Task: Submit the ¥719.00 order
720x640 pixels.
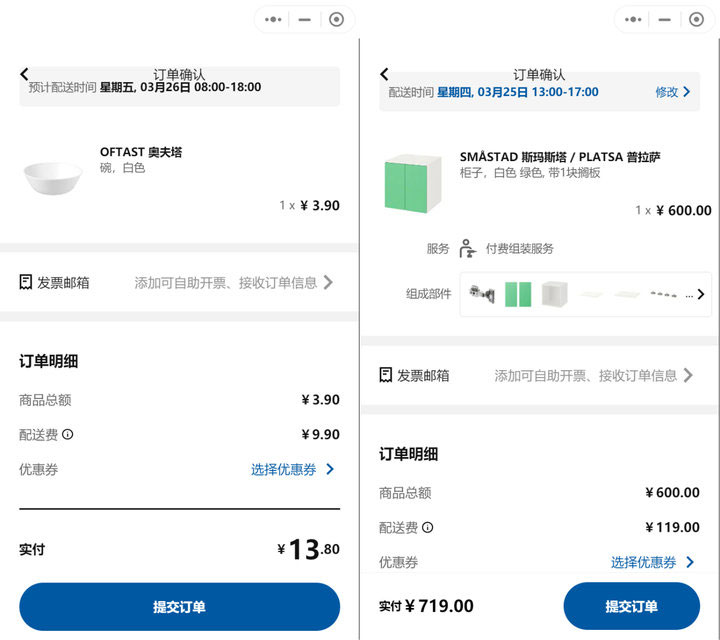Action: coord(631,607)
